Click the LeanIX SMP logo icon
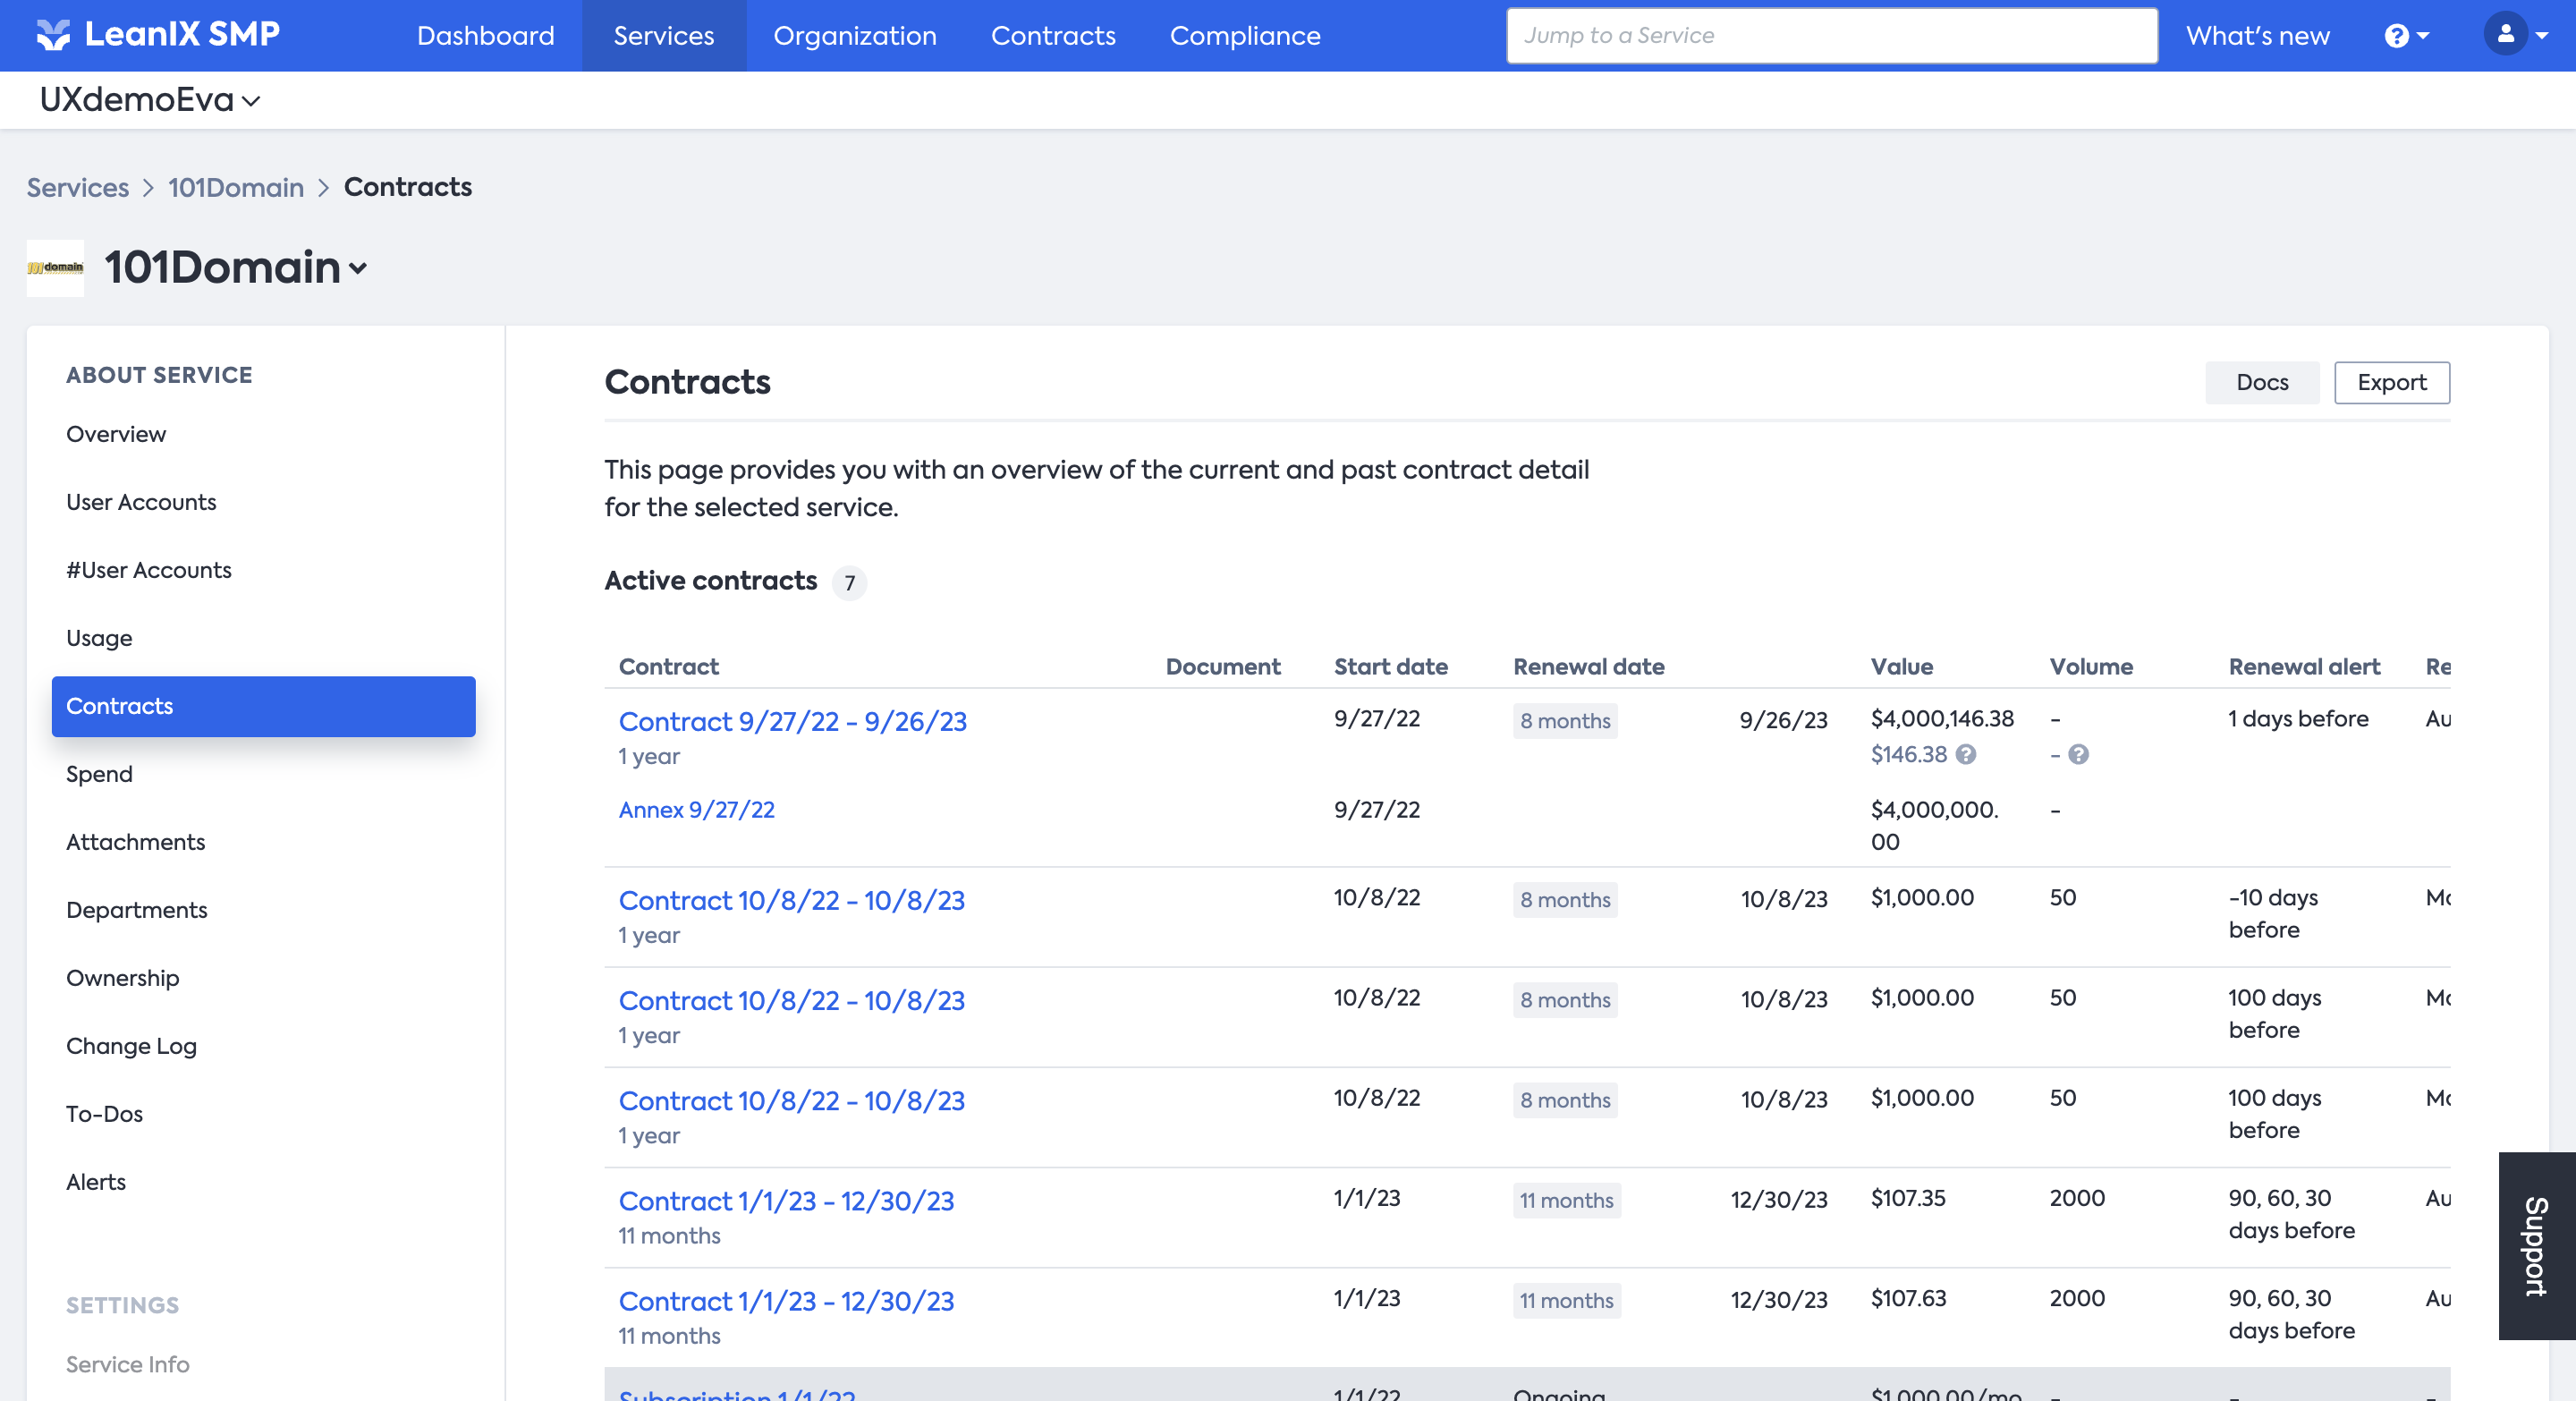The width and height of the screenshot is (2576, 1401). 53,35
